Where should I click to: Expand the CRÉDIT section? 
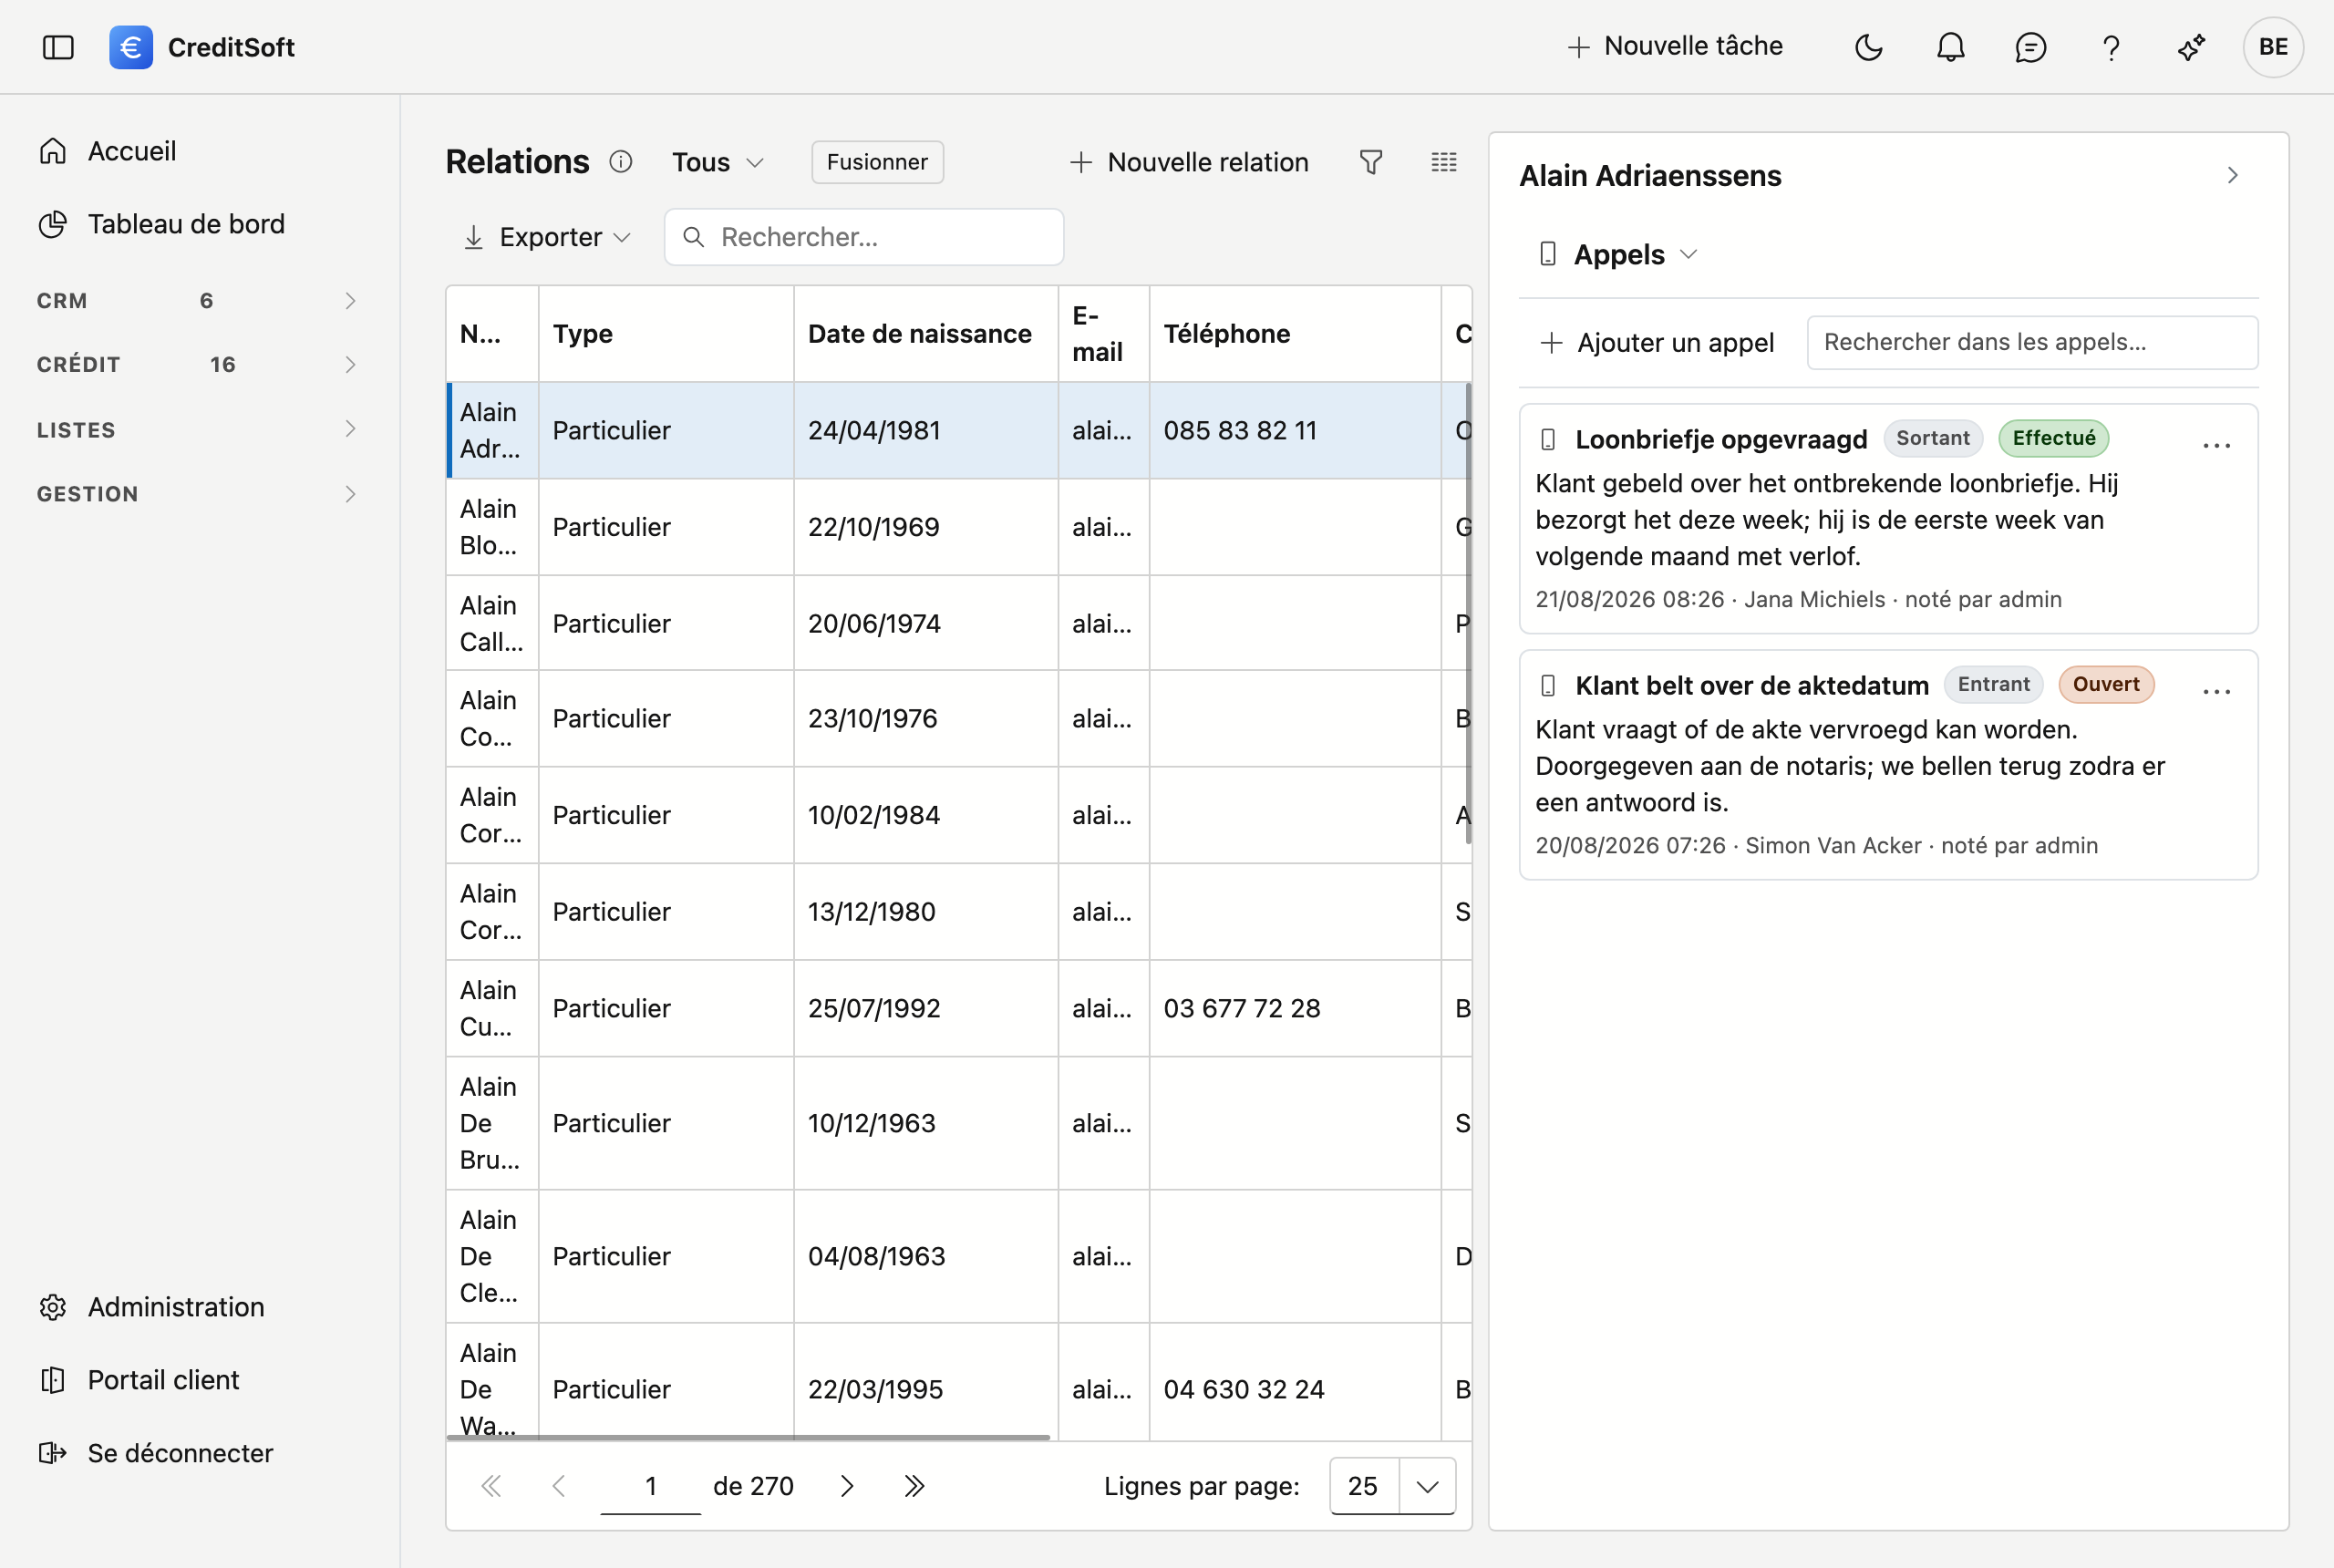point(196,365)
